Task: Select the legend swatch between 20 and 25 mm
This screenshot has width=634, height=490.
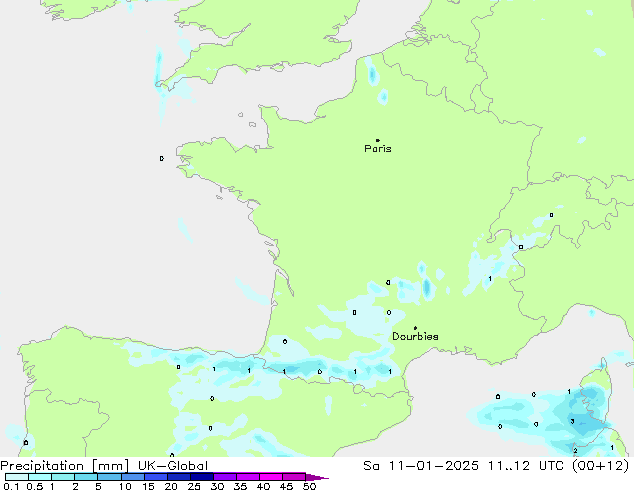Action: 179,477
